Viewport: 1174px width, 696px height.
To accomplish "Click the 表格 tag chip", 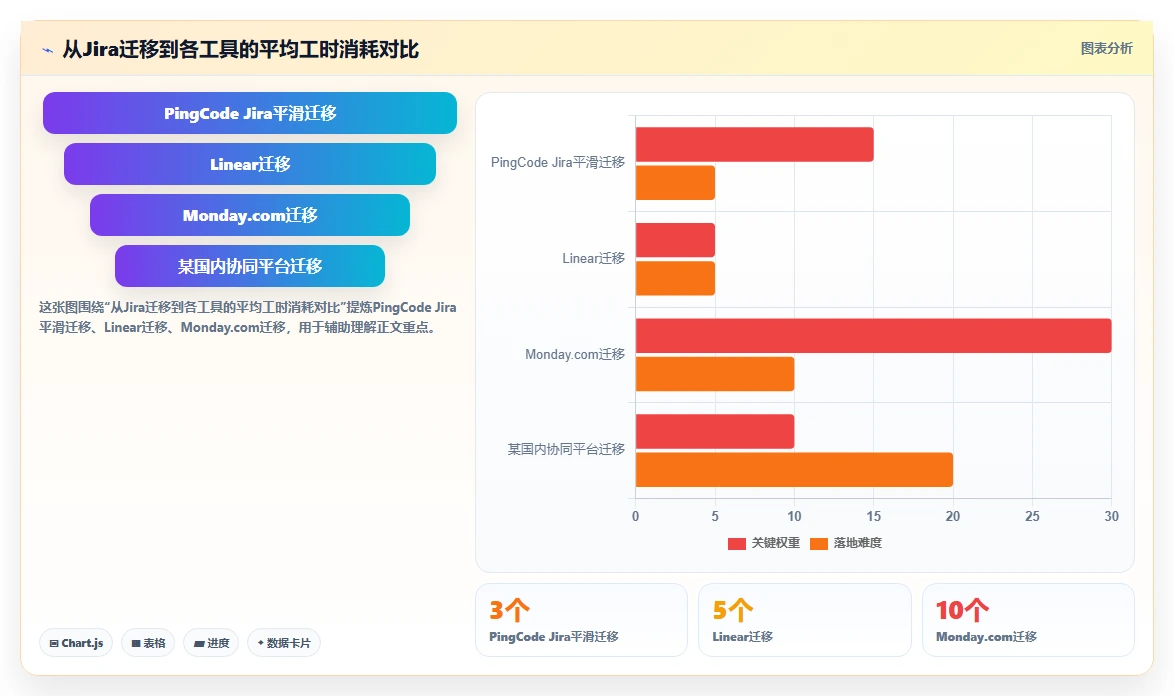I will pos(148,643).
